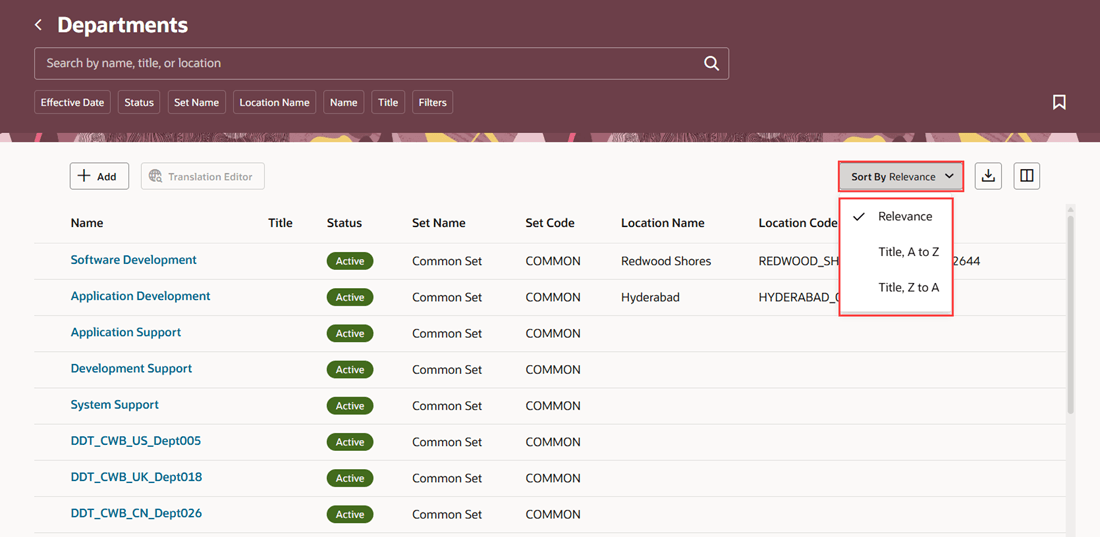The height and width of the screenshot is (537, 1100).
Task: Click the Location Name column header
Action: 662,223
